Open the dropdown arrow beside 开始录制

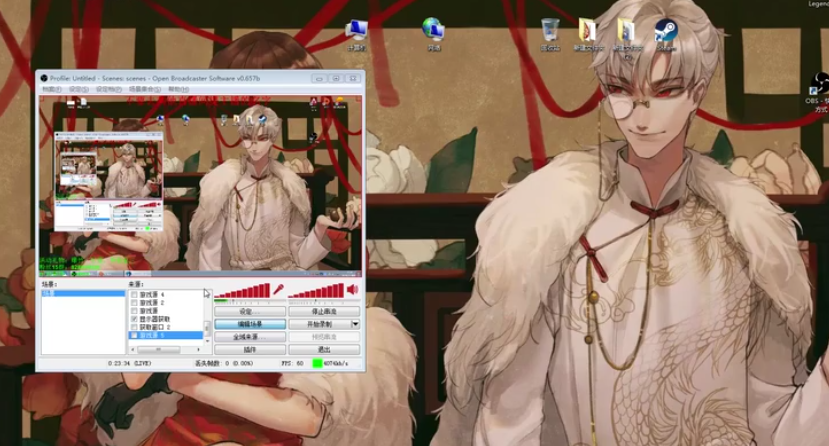pos(355,324)
